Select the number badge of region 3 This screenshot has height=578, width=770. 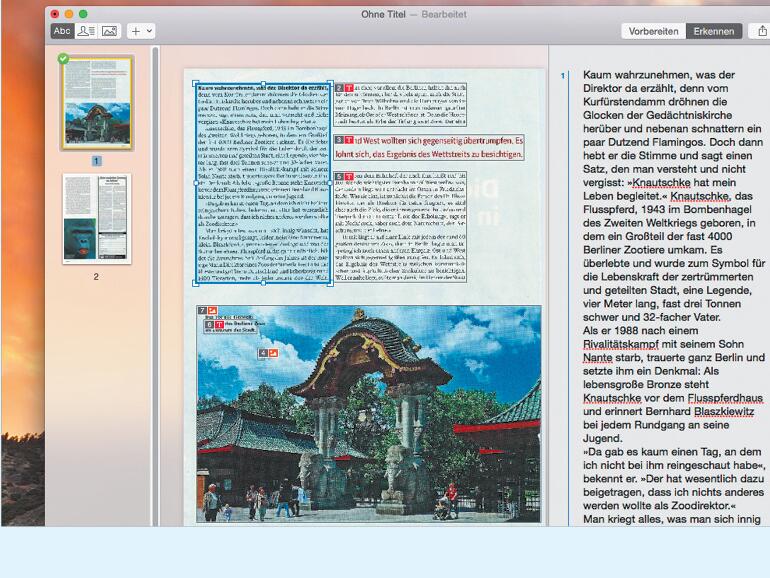tap(340, 140)
